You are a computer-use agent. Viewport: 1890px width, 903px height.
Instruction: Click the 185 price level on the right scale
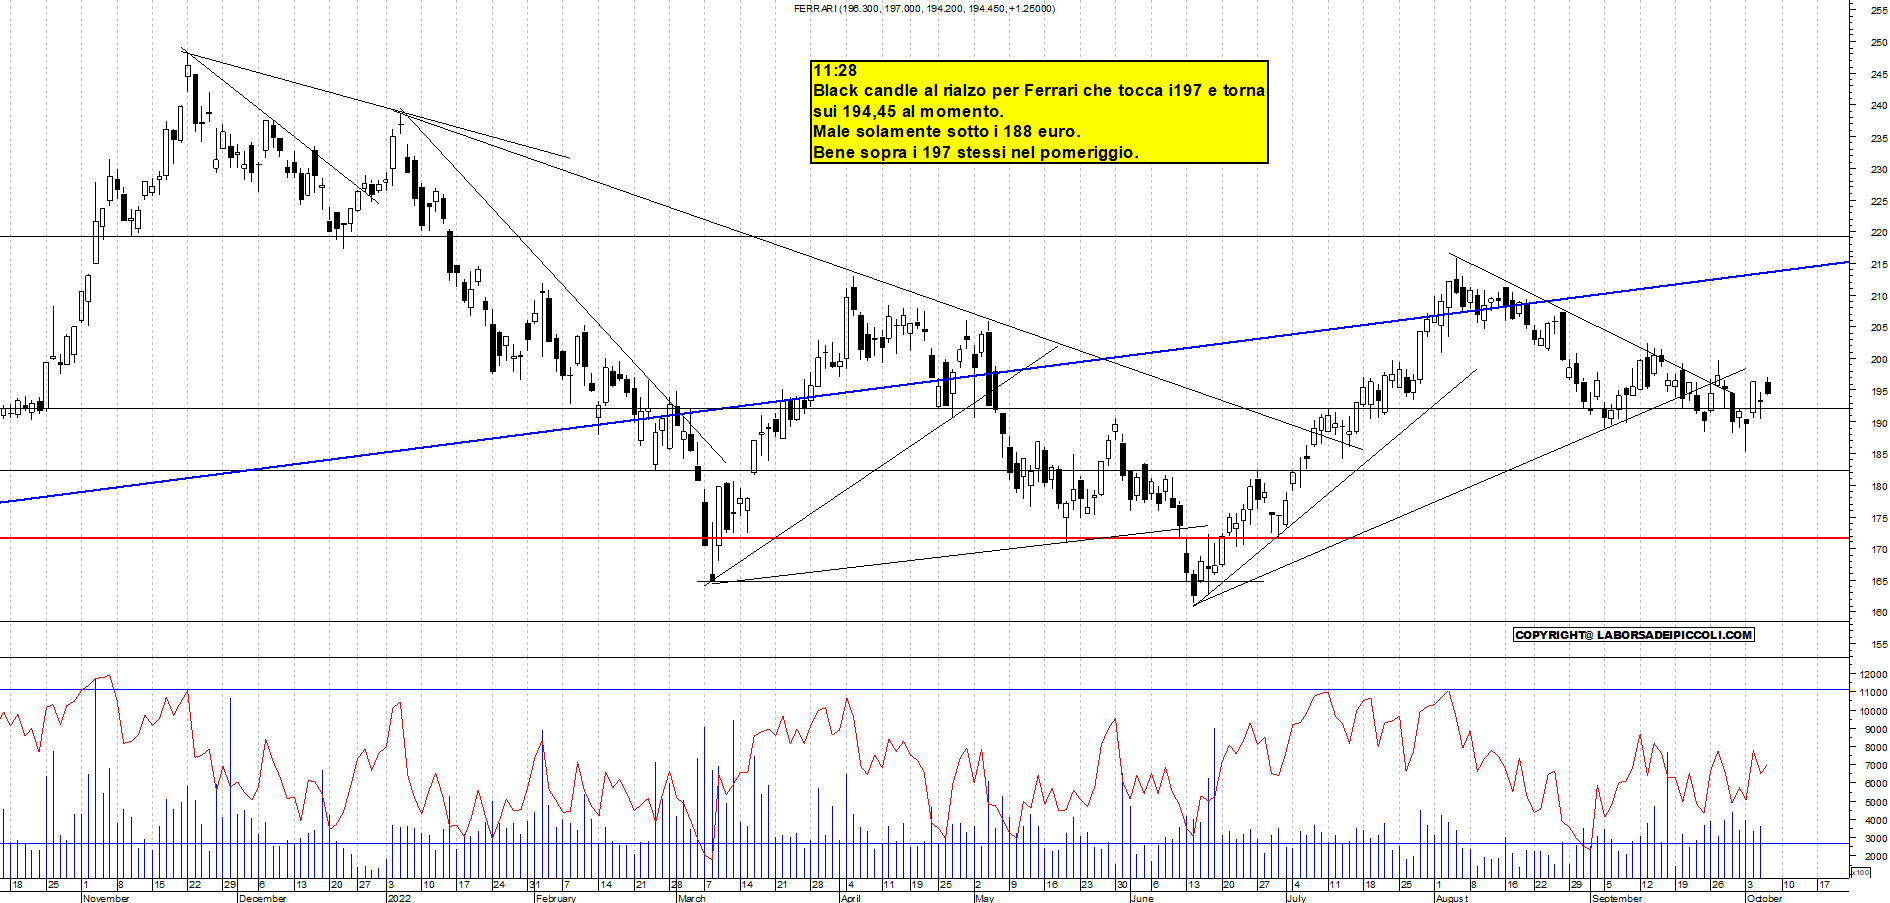coord(1879,454)
